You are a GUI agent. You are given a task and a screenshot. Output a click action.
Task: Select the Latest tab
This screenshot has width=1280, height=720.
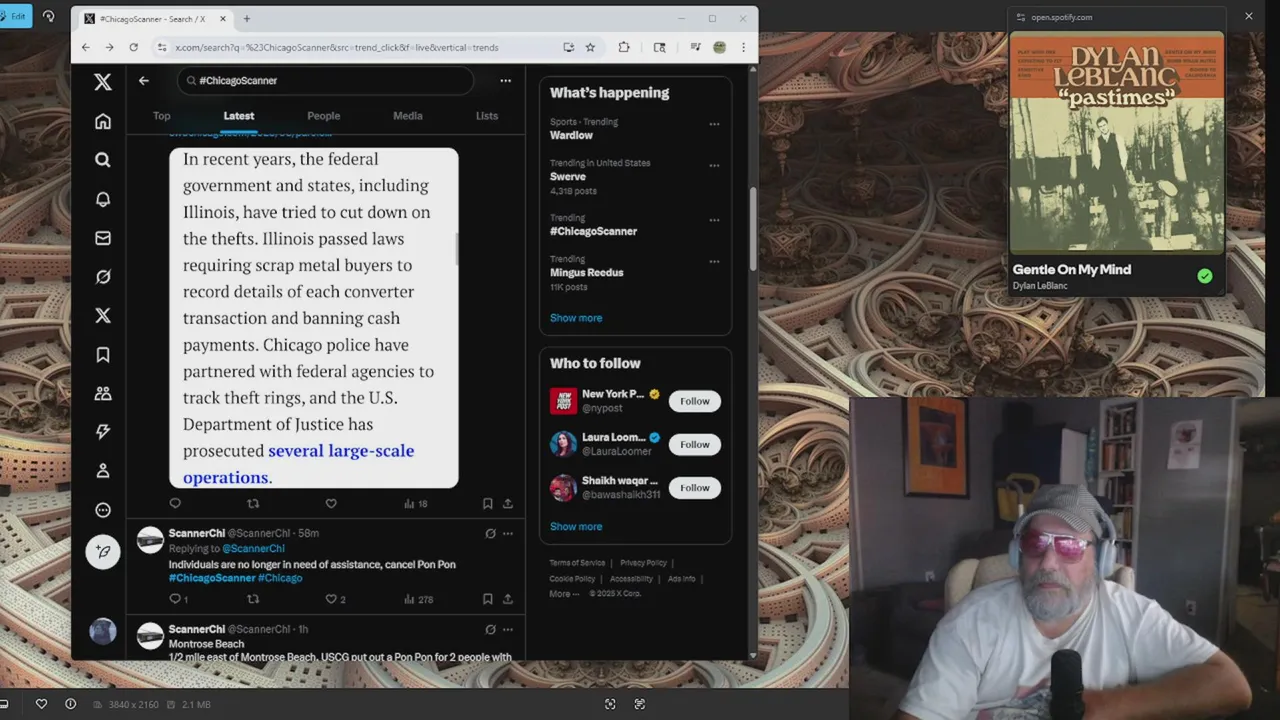[239, 116]
